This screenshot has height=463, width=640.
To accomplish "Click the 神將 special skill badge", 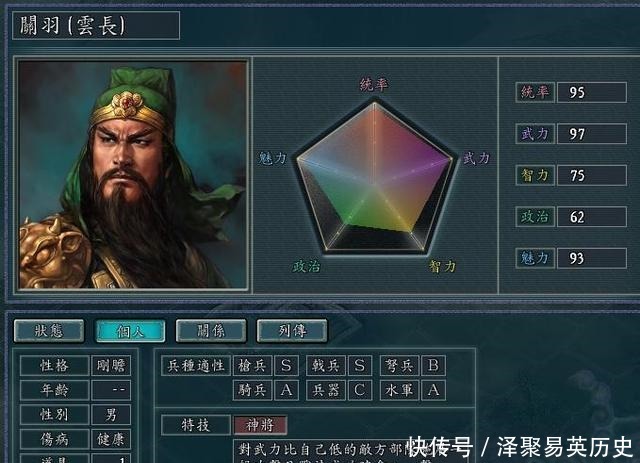I will pyautogui.click(x=260, y=425).
